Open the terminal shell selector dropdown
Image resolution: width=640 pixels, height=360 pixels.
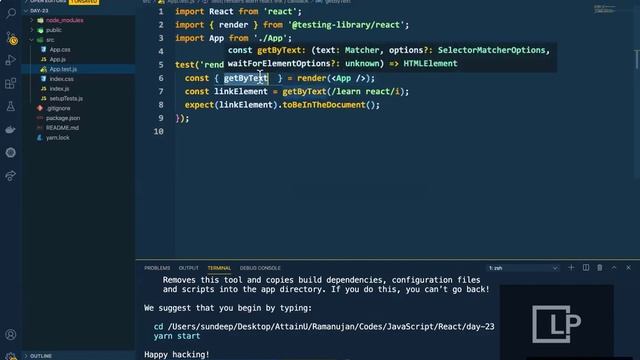point(523,268)
